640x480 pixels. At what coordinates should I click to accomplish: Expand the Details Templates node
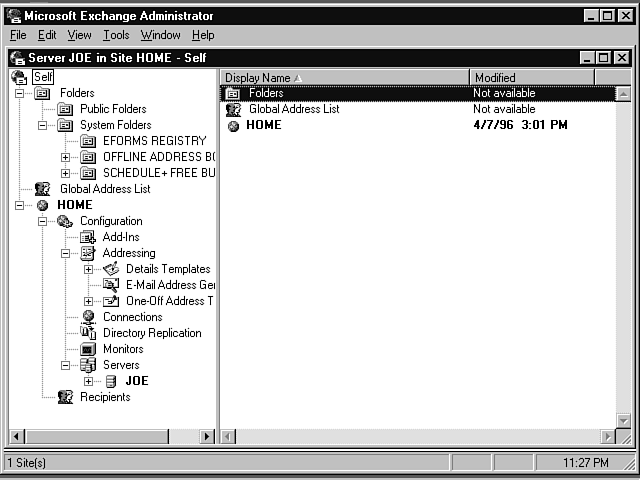[89, 269]
